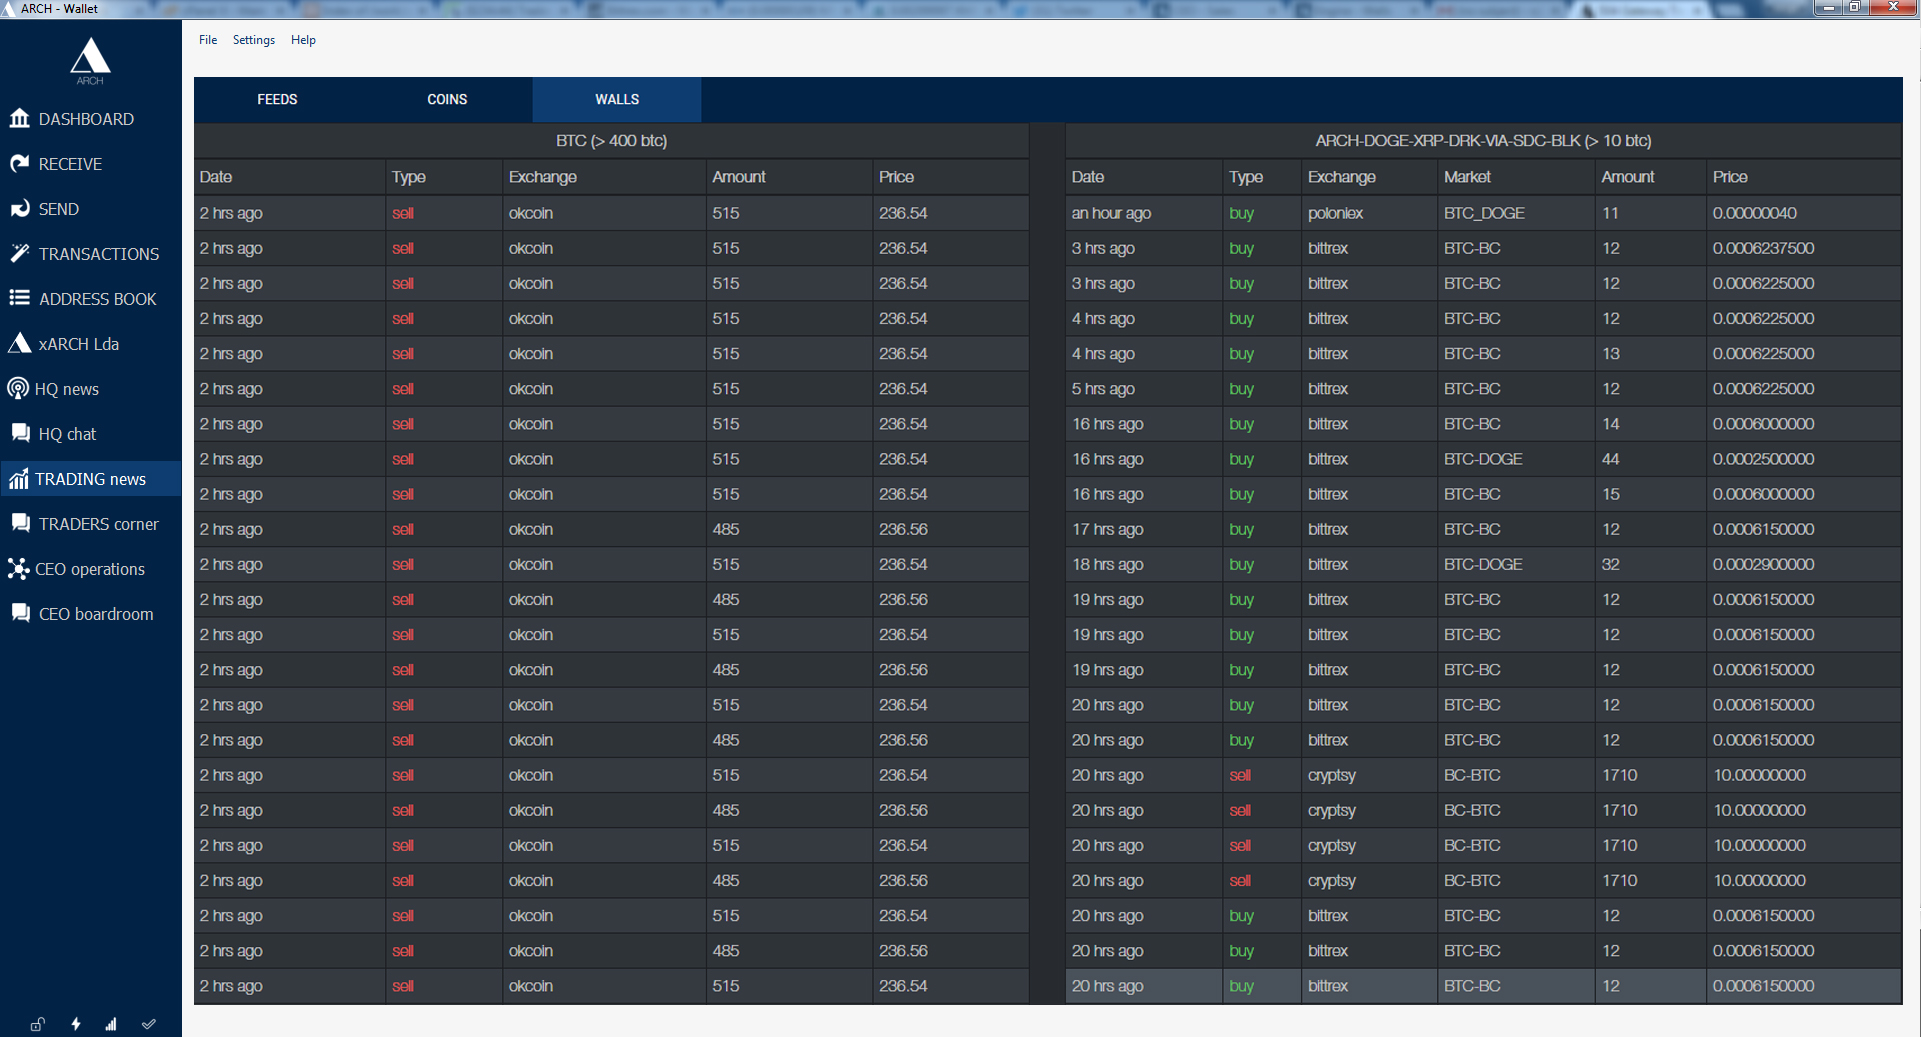Click 'ARCH-DOGE-XRP-DRK-VIA-SDC-BLK (> 10 btc)' title
Image resolution: width=1921 pixels, height=1037 pixels.
[x=1483, y=141]
